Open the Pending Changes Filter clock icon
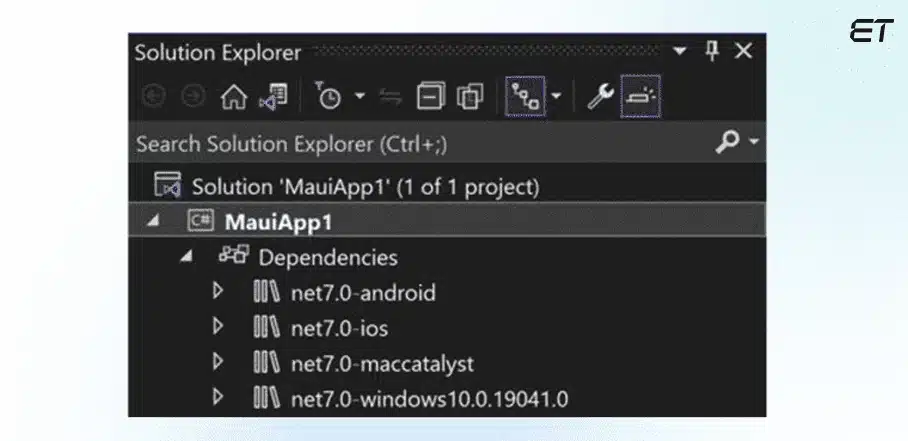 (328, 95)
